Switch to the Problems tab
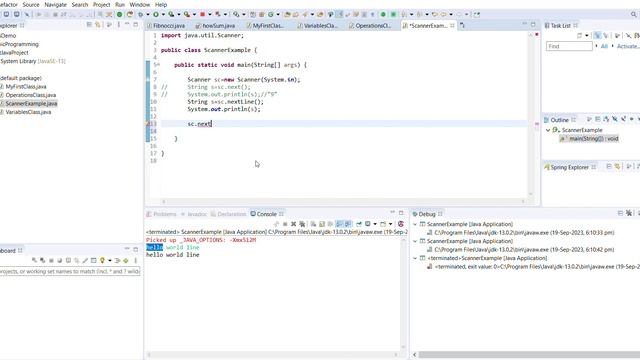The height and width of the screenshot is (360, 640). [x=162, y=214]
